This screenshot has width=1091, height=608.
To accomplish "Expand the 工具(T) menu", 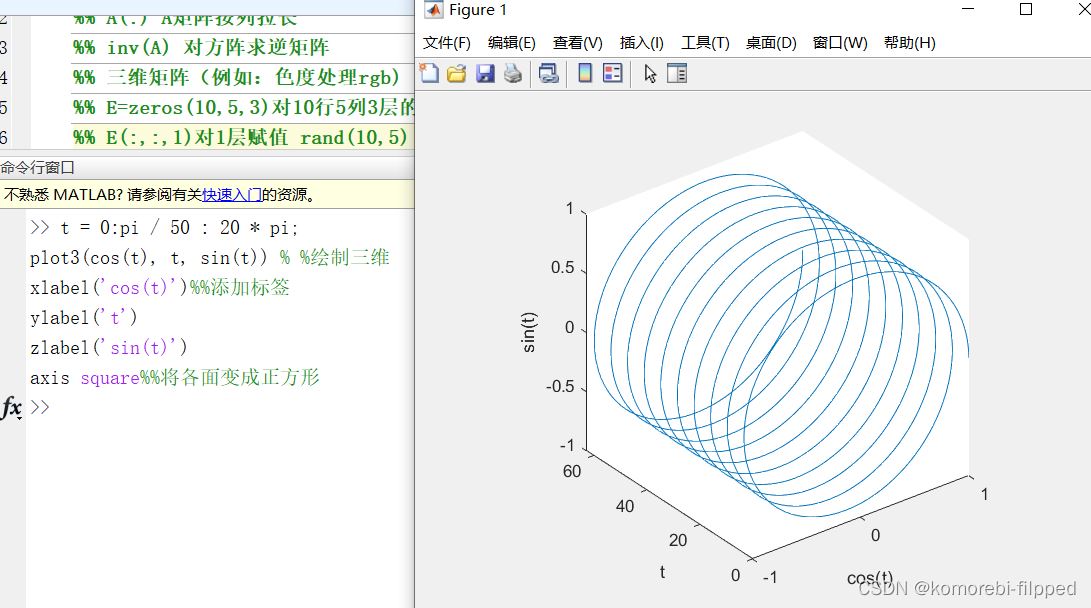I will (705, 43).
